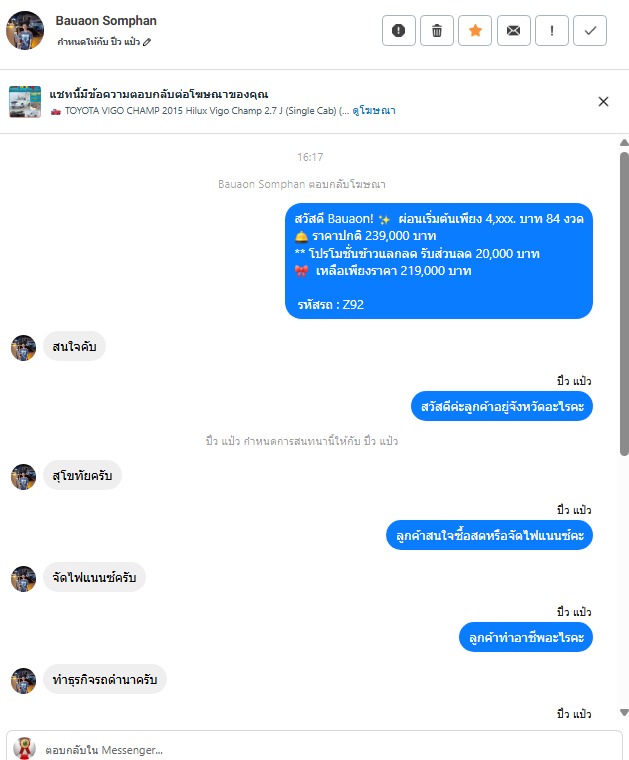Click the scrollbar down arrow

pos(624,712)
